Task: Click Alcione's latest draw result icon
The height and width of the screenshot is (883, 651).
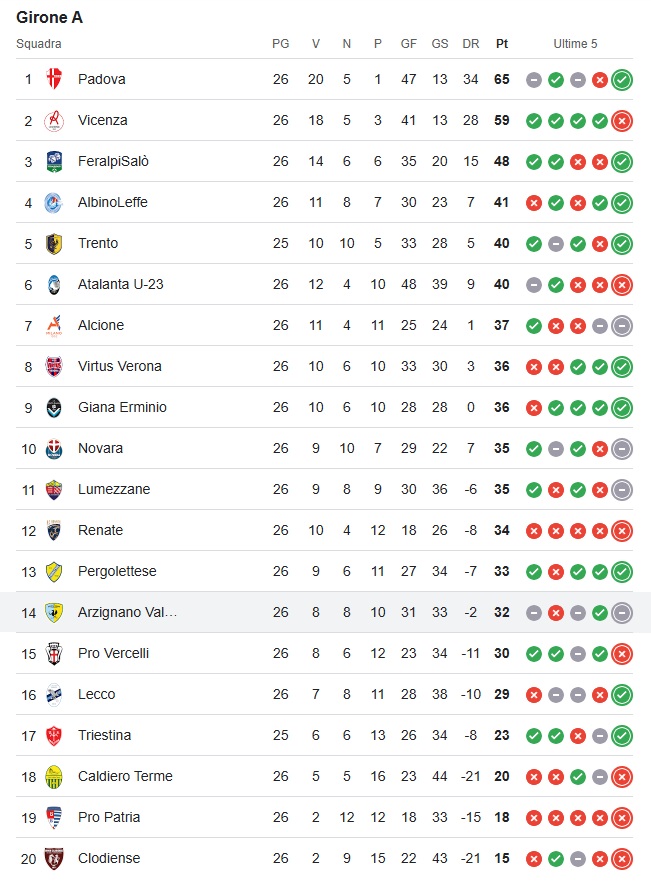Action: 622,326
